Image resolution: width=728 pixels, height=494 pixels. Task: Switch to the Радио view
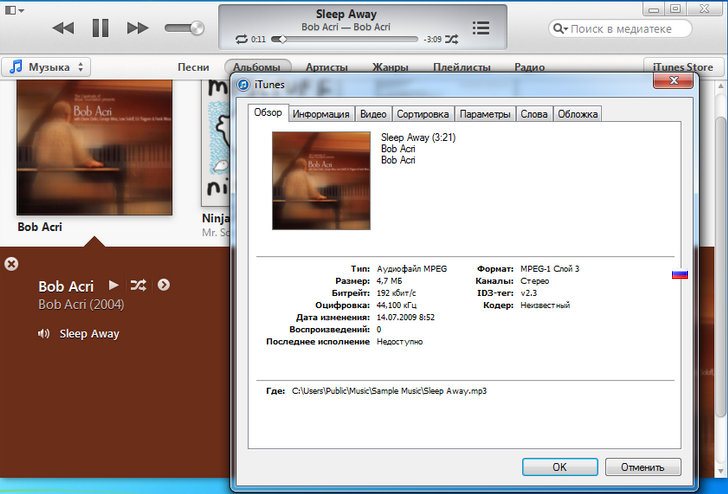click(529, 67)
